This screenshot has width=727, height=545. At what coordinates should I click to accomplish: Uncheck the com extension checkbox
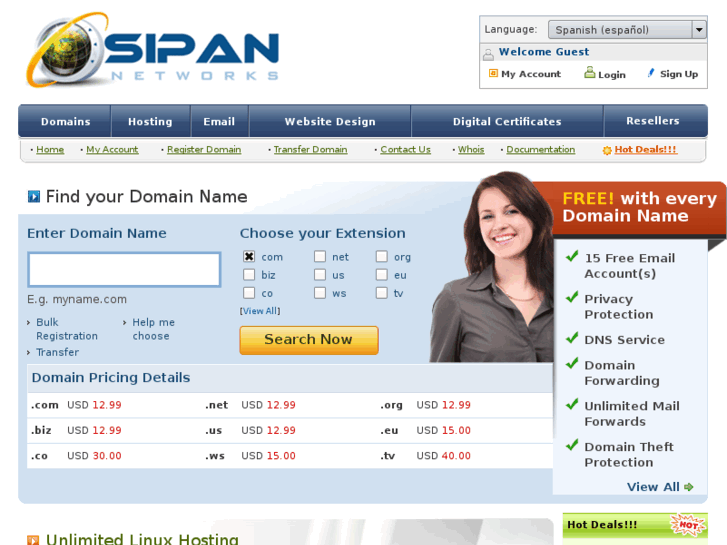pyautogui.click(x=249, y=256)
